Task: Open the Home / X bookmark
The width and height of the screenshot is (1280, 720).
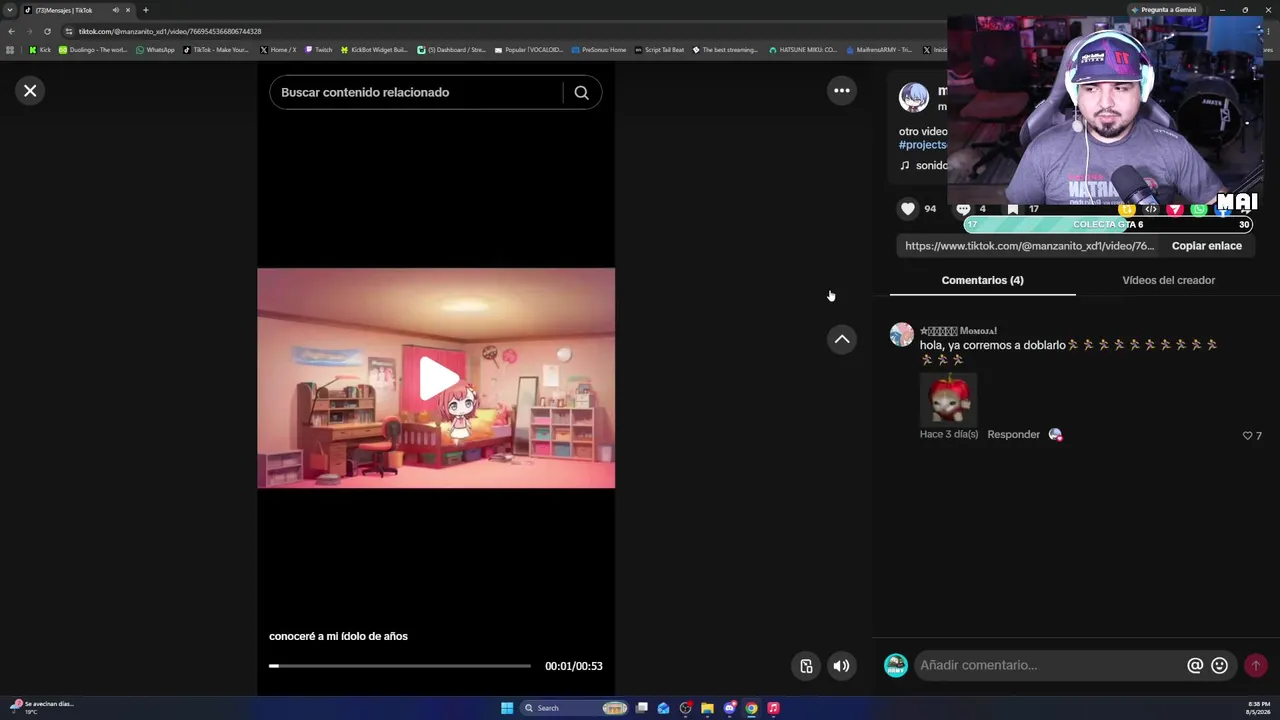Action: tap(278, 50)
